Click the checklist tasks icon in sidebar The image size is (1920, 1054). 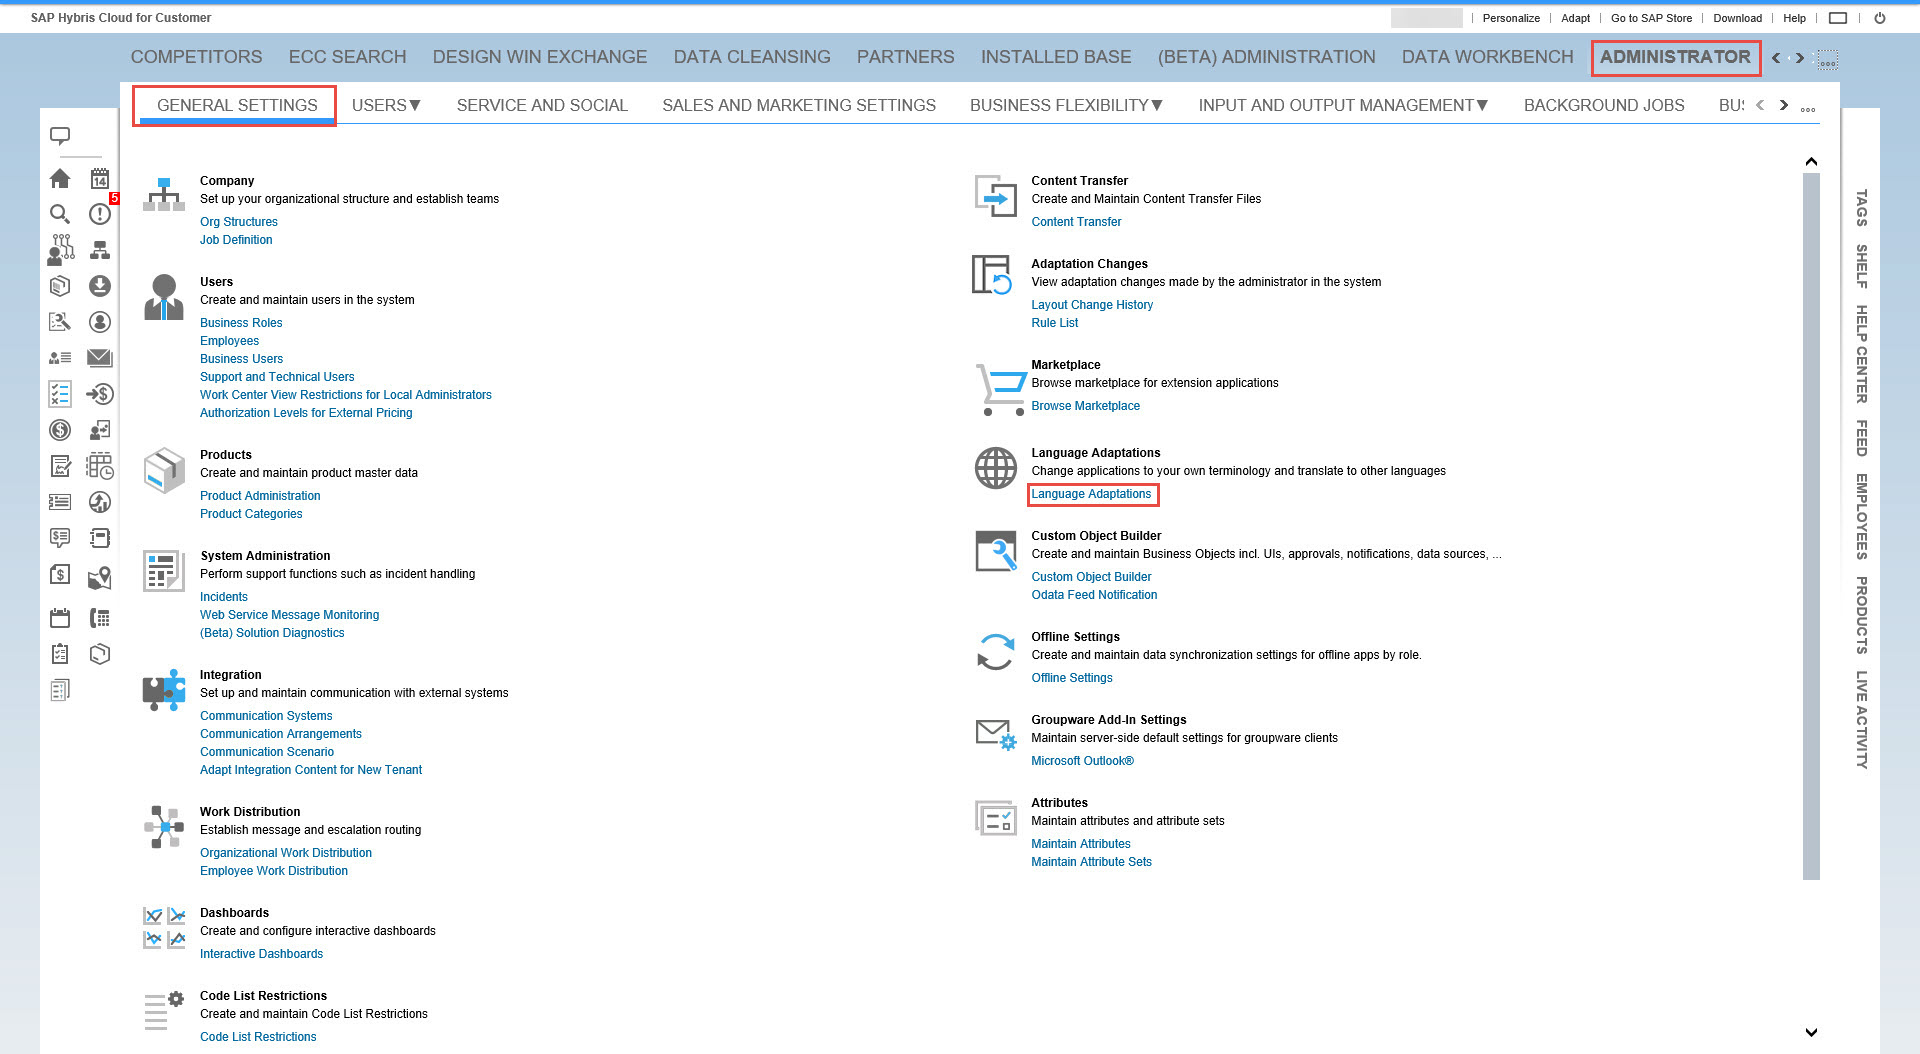click(60, 394)
